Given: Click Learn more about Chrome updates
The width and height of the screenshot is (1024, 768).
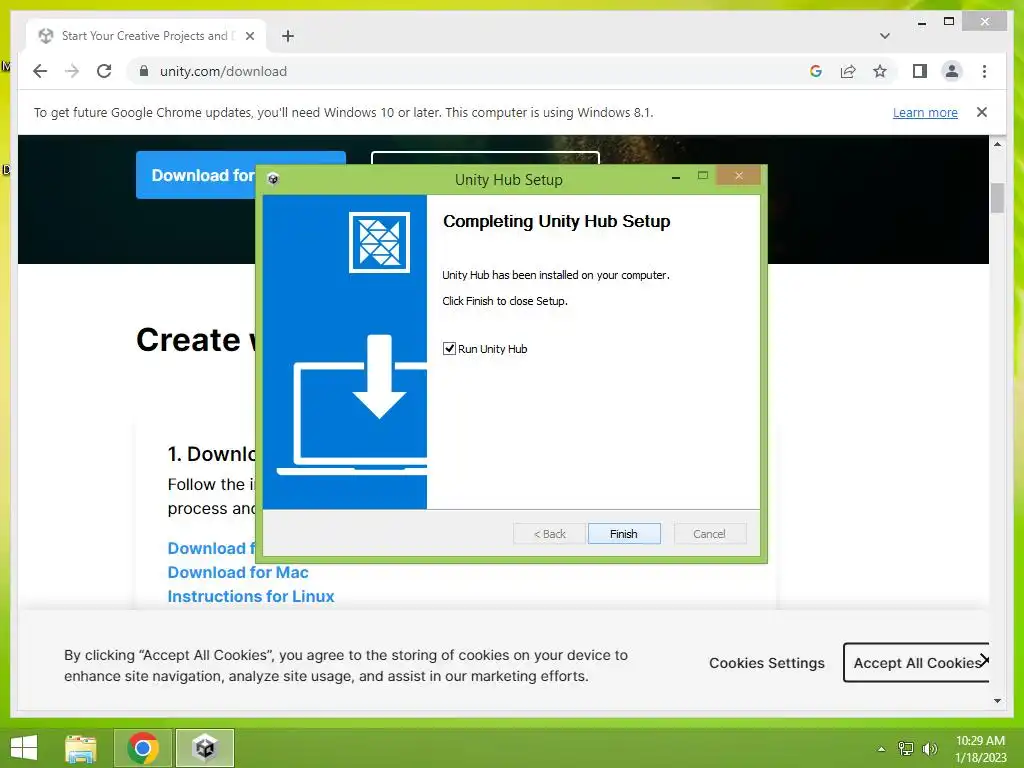Looking at the screenshot, I should [x=925, y=112].
